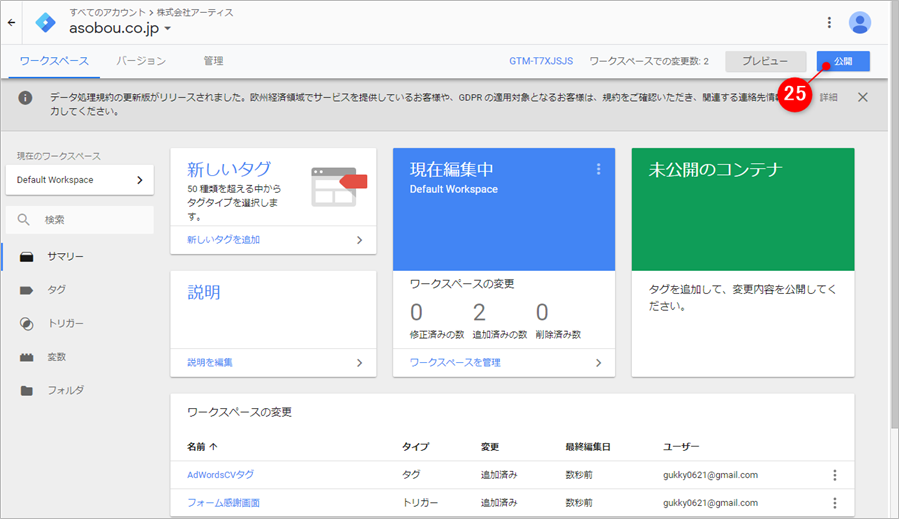
Task: Open the 現在編集中 card three-dot menu
Action: point(598,169)
